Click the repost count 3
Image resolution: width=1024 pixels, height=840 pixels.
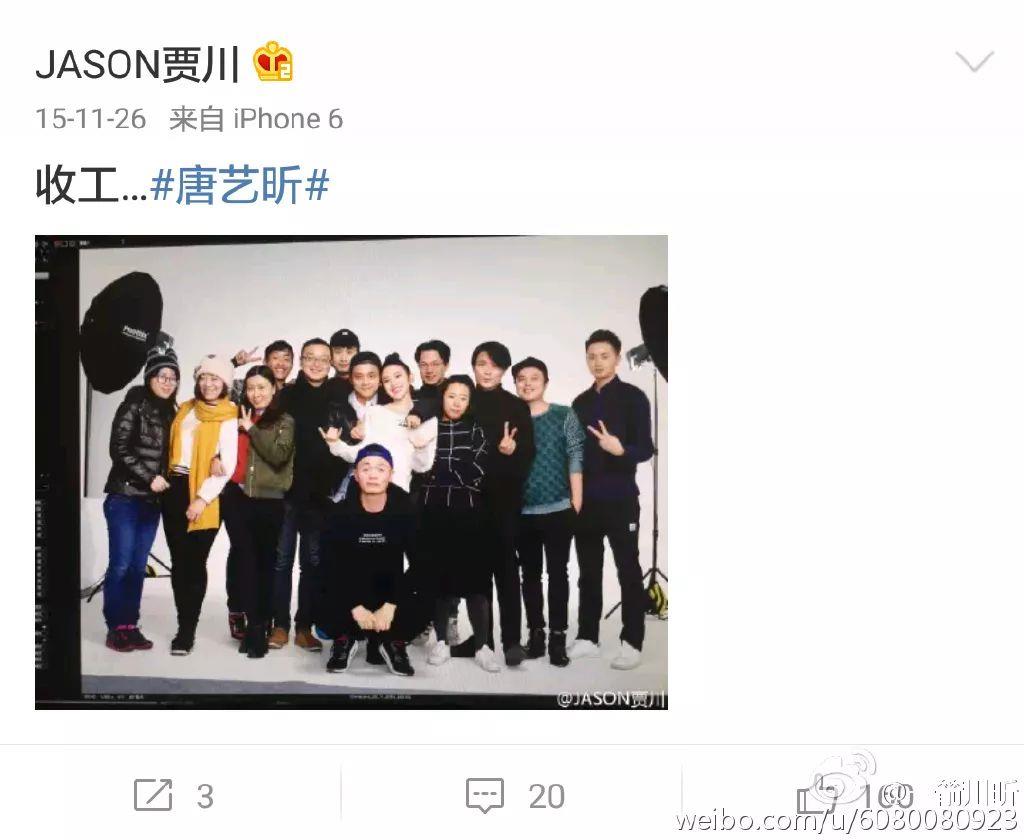[205, 796]
